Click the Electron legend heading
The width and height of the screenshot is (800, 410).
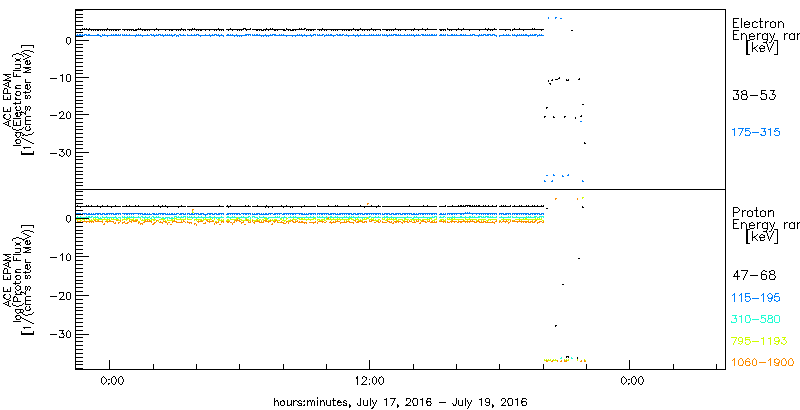758,23
